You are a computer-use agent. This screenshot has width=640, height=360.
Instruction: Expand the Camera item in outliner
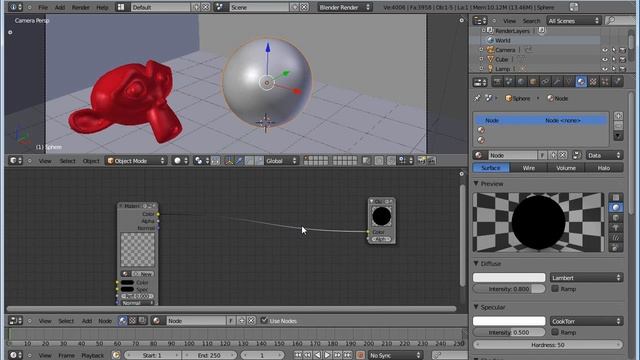482,50
